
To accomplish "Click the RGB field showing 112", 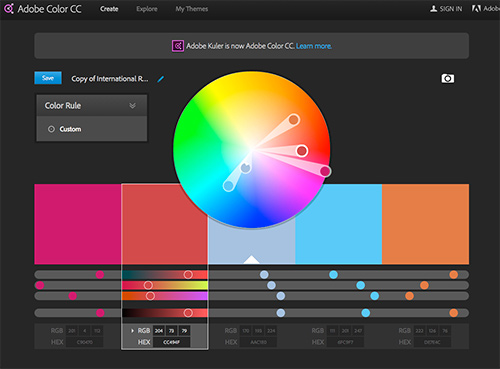I will [x=97, y=331].
